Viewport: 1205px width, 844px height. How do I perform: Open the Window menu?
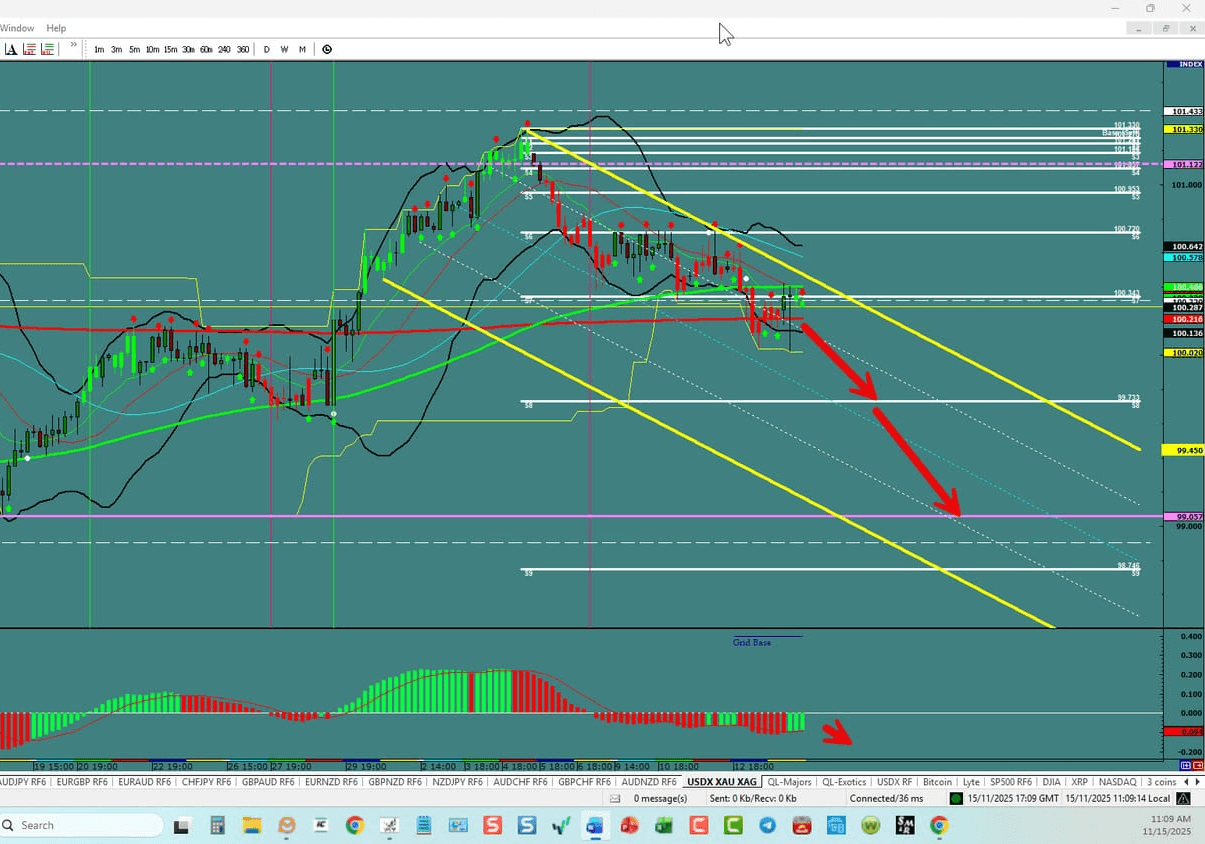(17, 28)
